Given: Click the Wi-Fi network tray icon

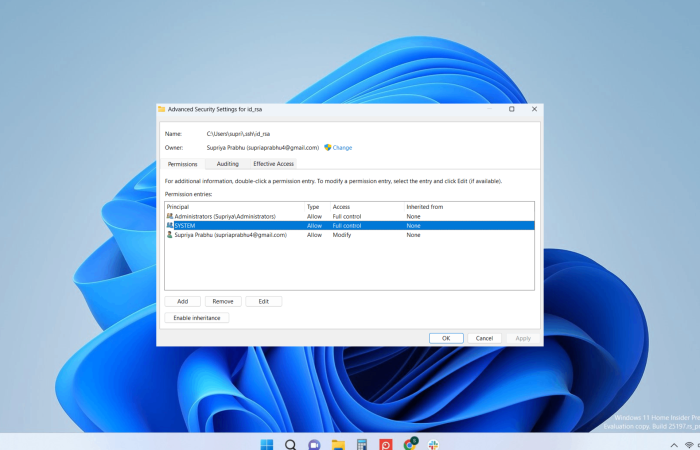Looking at the screenshot, I should 689,445.
